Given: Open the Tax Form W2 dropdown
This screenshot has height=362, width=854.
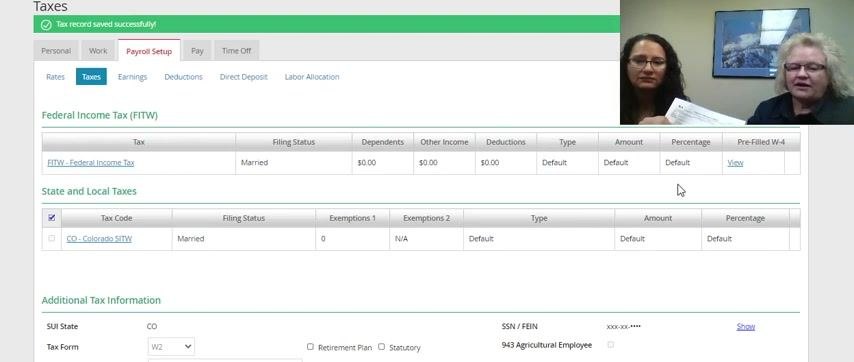Looking at the screenshot, I should 171,347.
